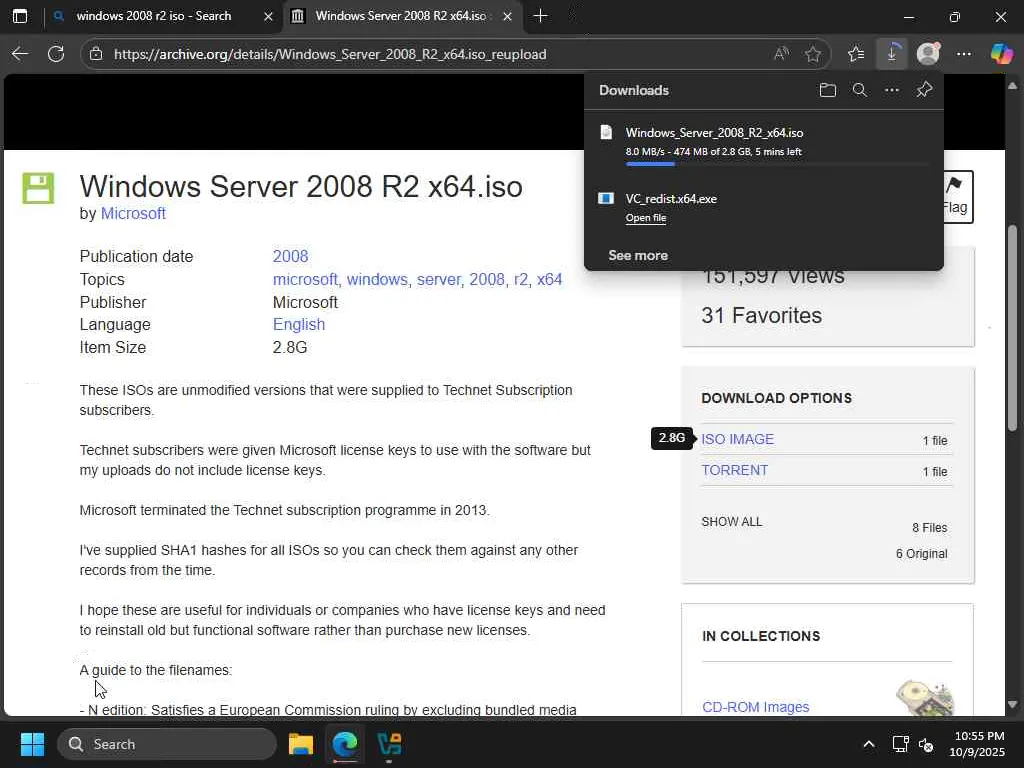
Task: Open the Favorites list icon
Action: [x=856, y=54]
